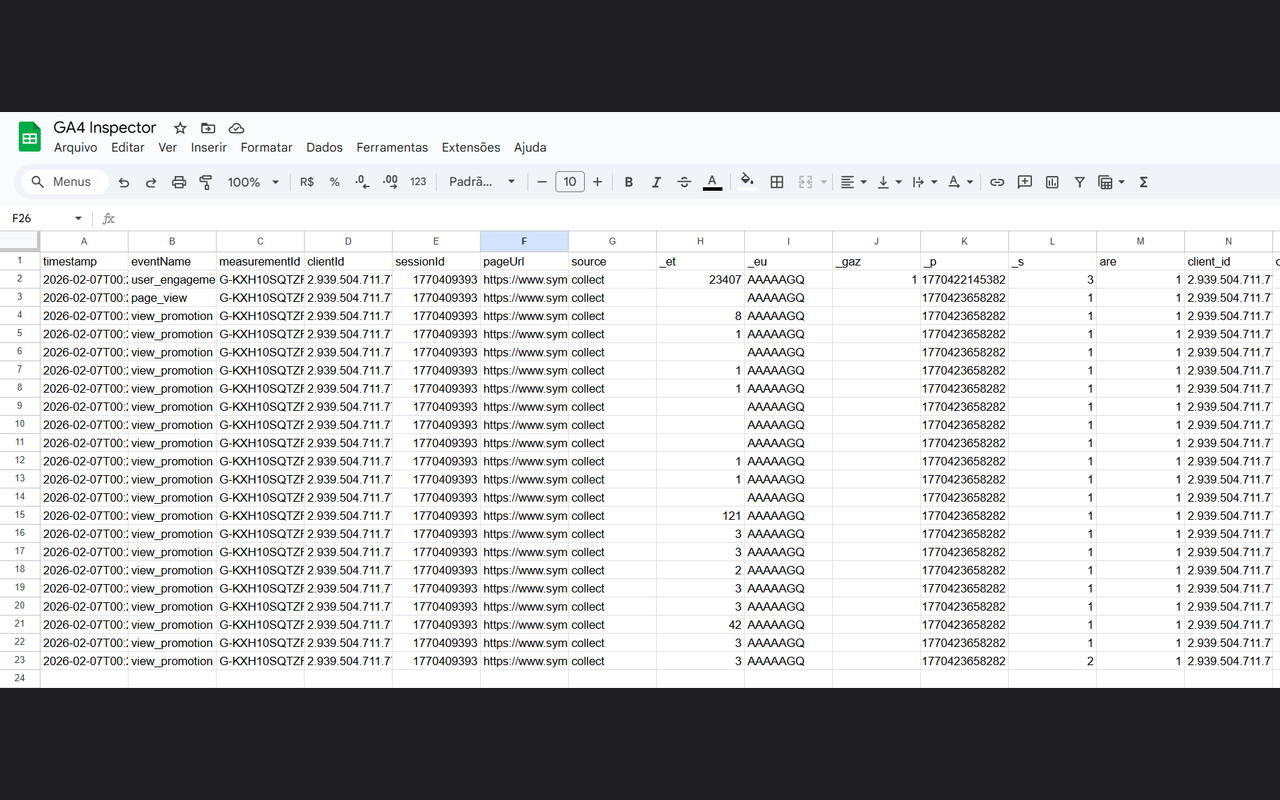Open the horizontal align dropdown
The image size is (1280, 800).
(x=853, y=182)
